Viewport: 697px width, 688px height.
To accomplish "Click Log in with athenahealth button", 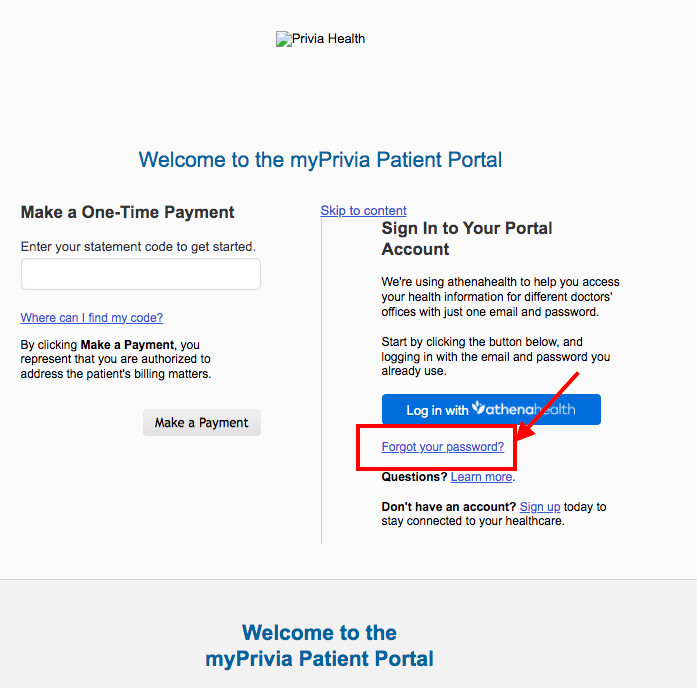I will [491, 409].
